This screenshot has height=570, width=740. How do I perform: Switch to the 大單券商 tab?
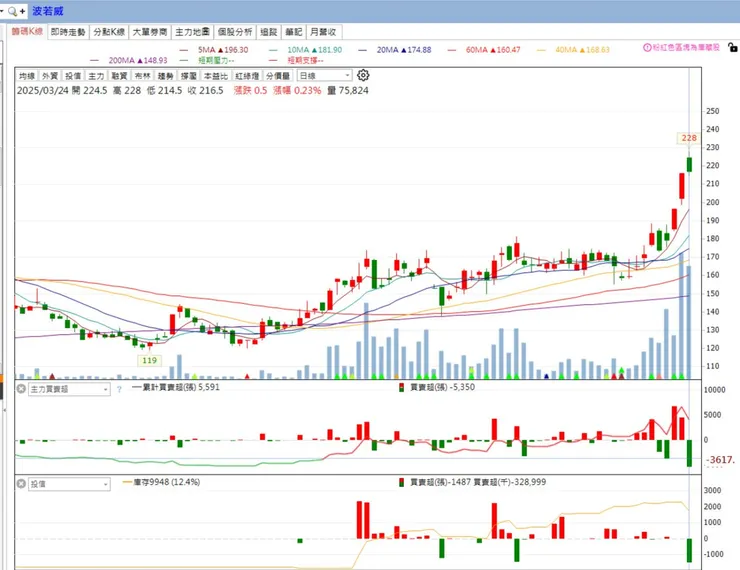[x=150, y=32]
